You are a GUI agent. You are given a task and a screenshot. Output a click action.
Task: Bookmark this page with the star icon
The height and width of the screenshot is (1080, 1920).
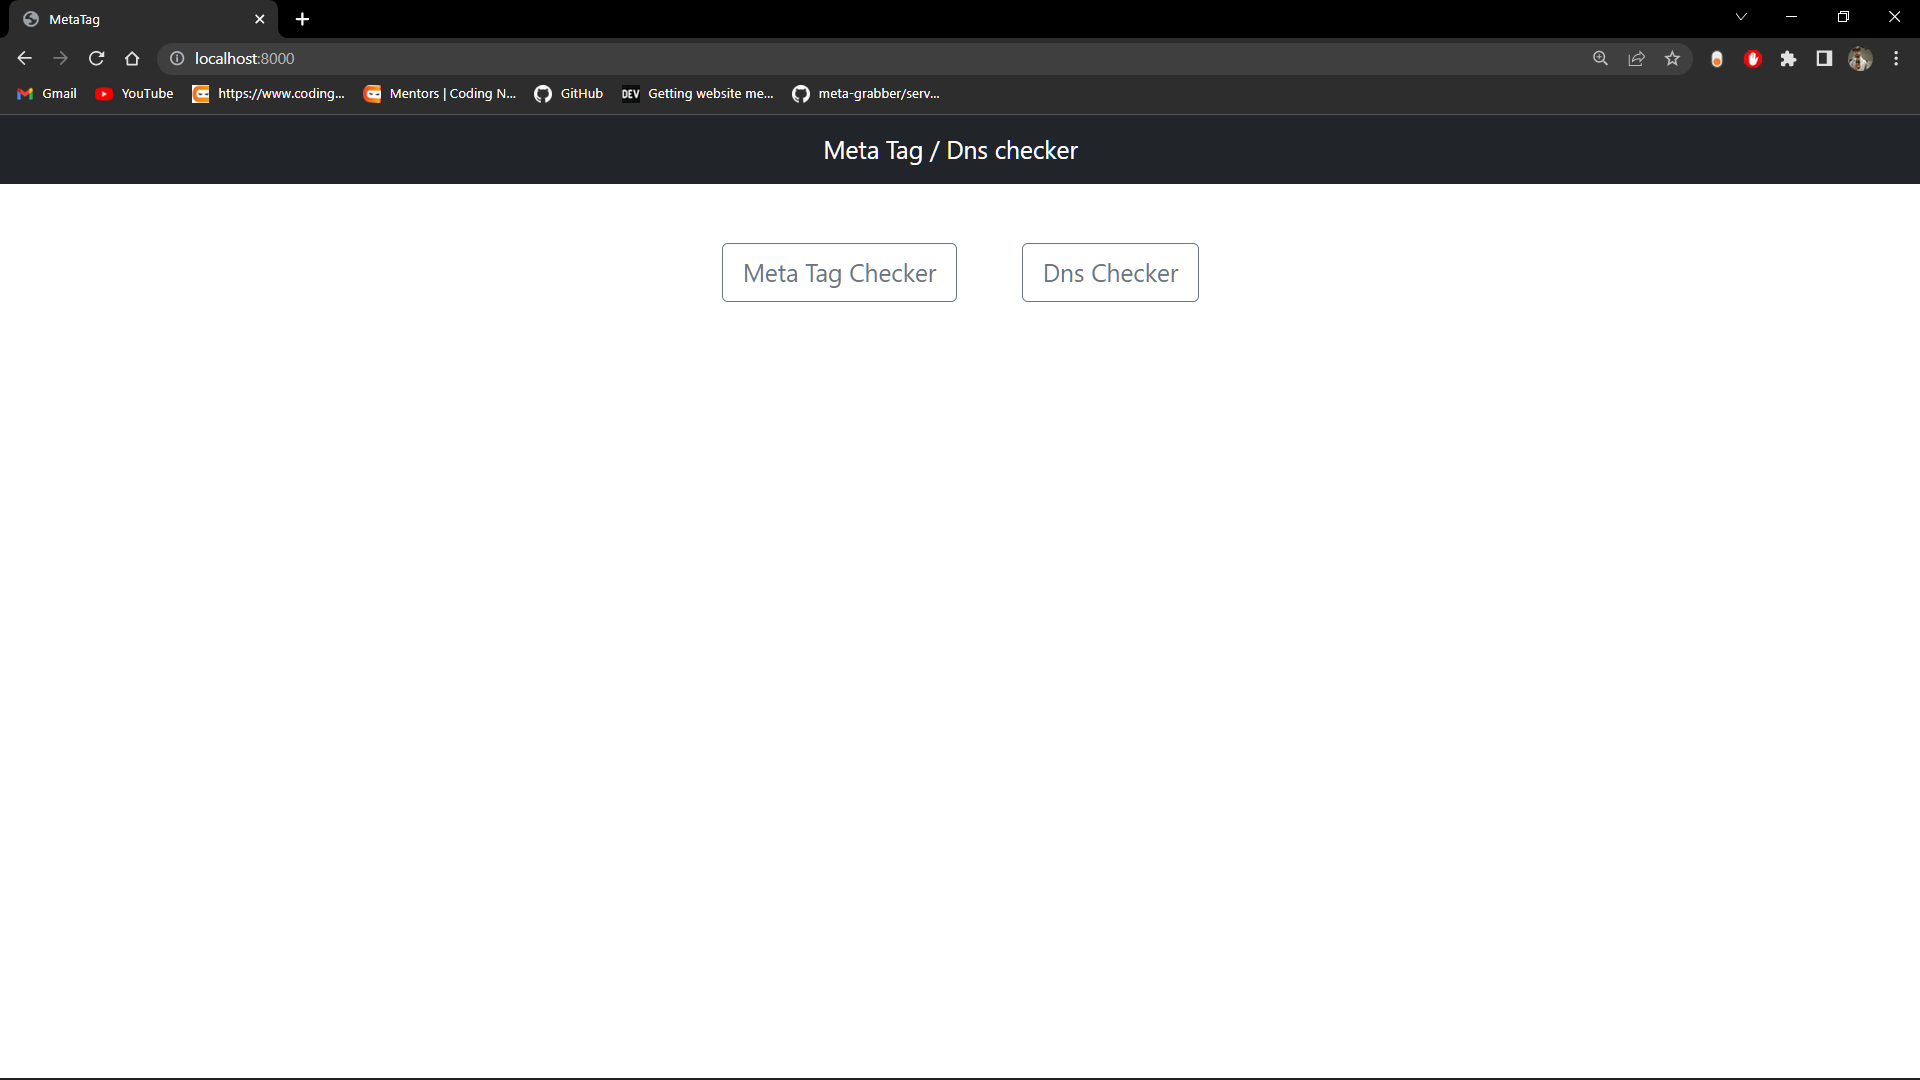1673,58
